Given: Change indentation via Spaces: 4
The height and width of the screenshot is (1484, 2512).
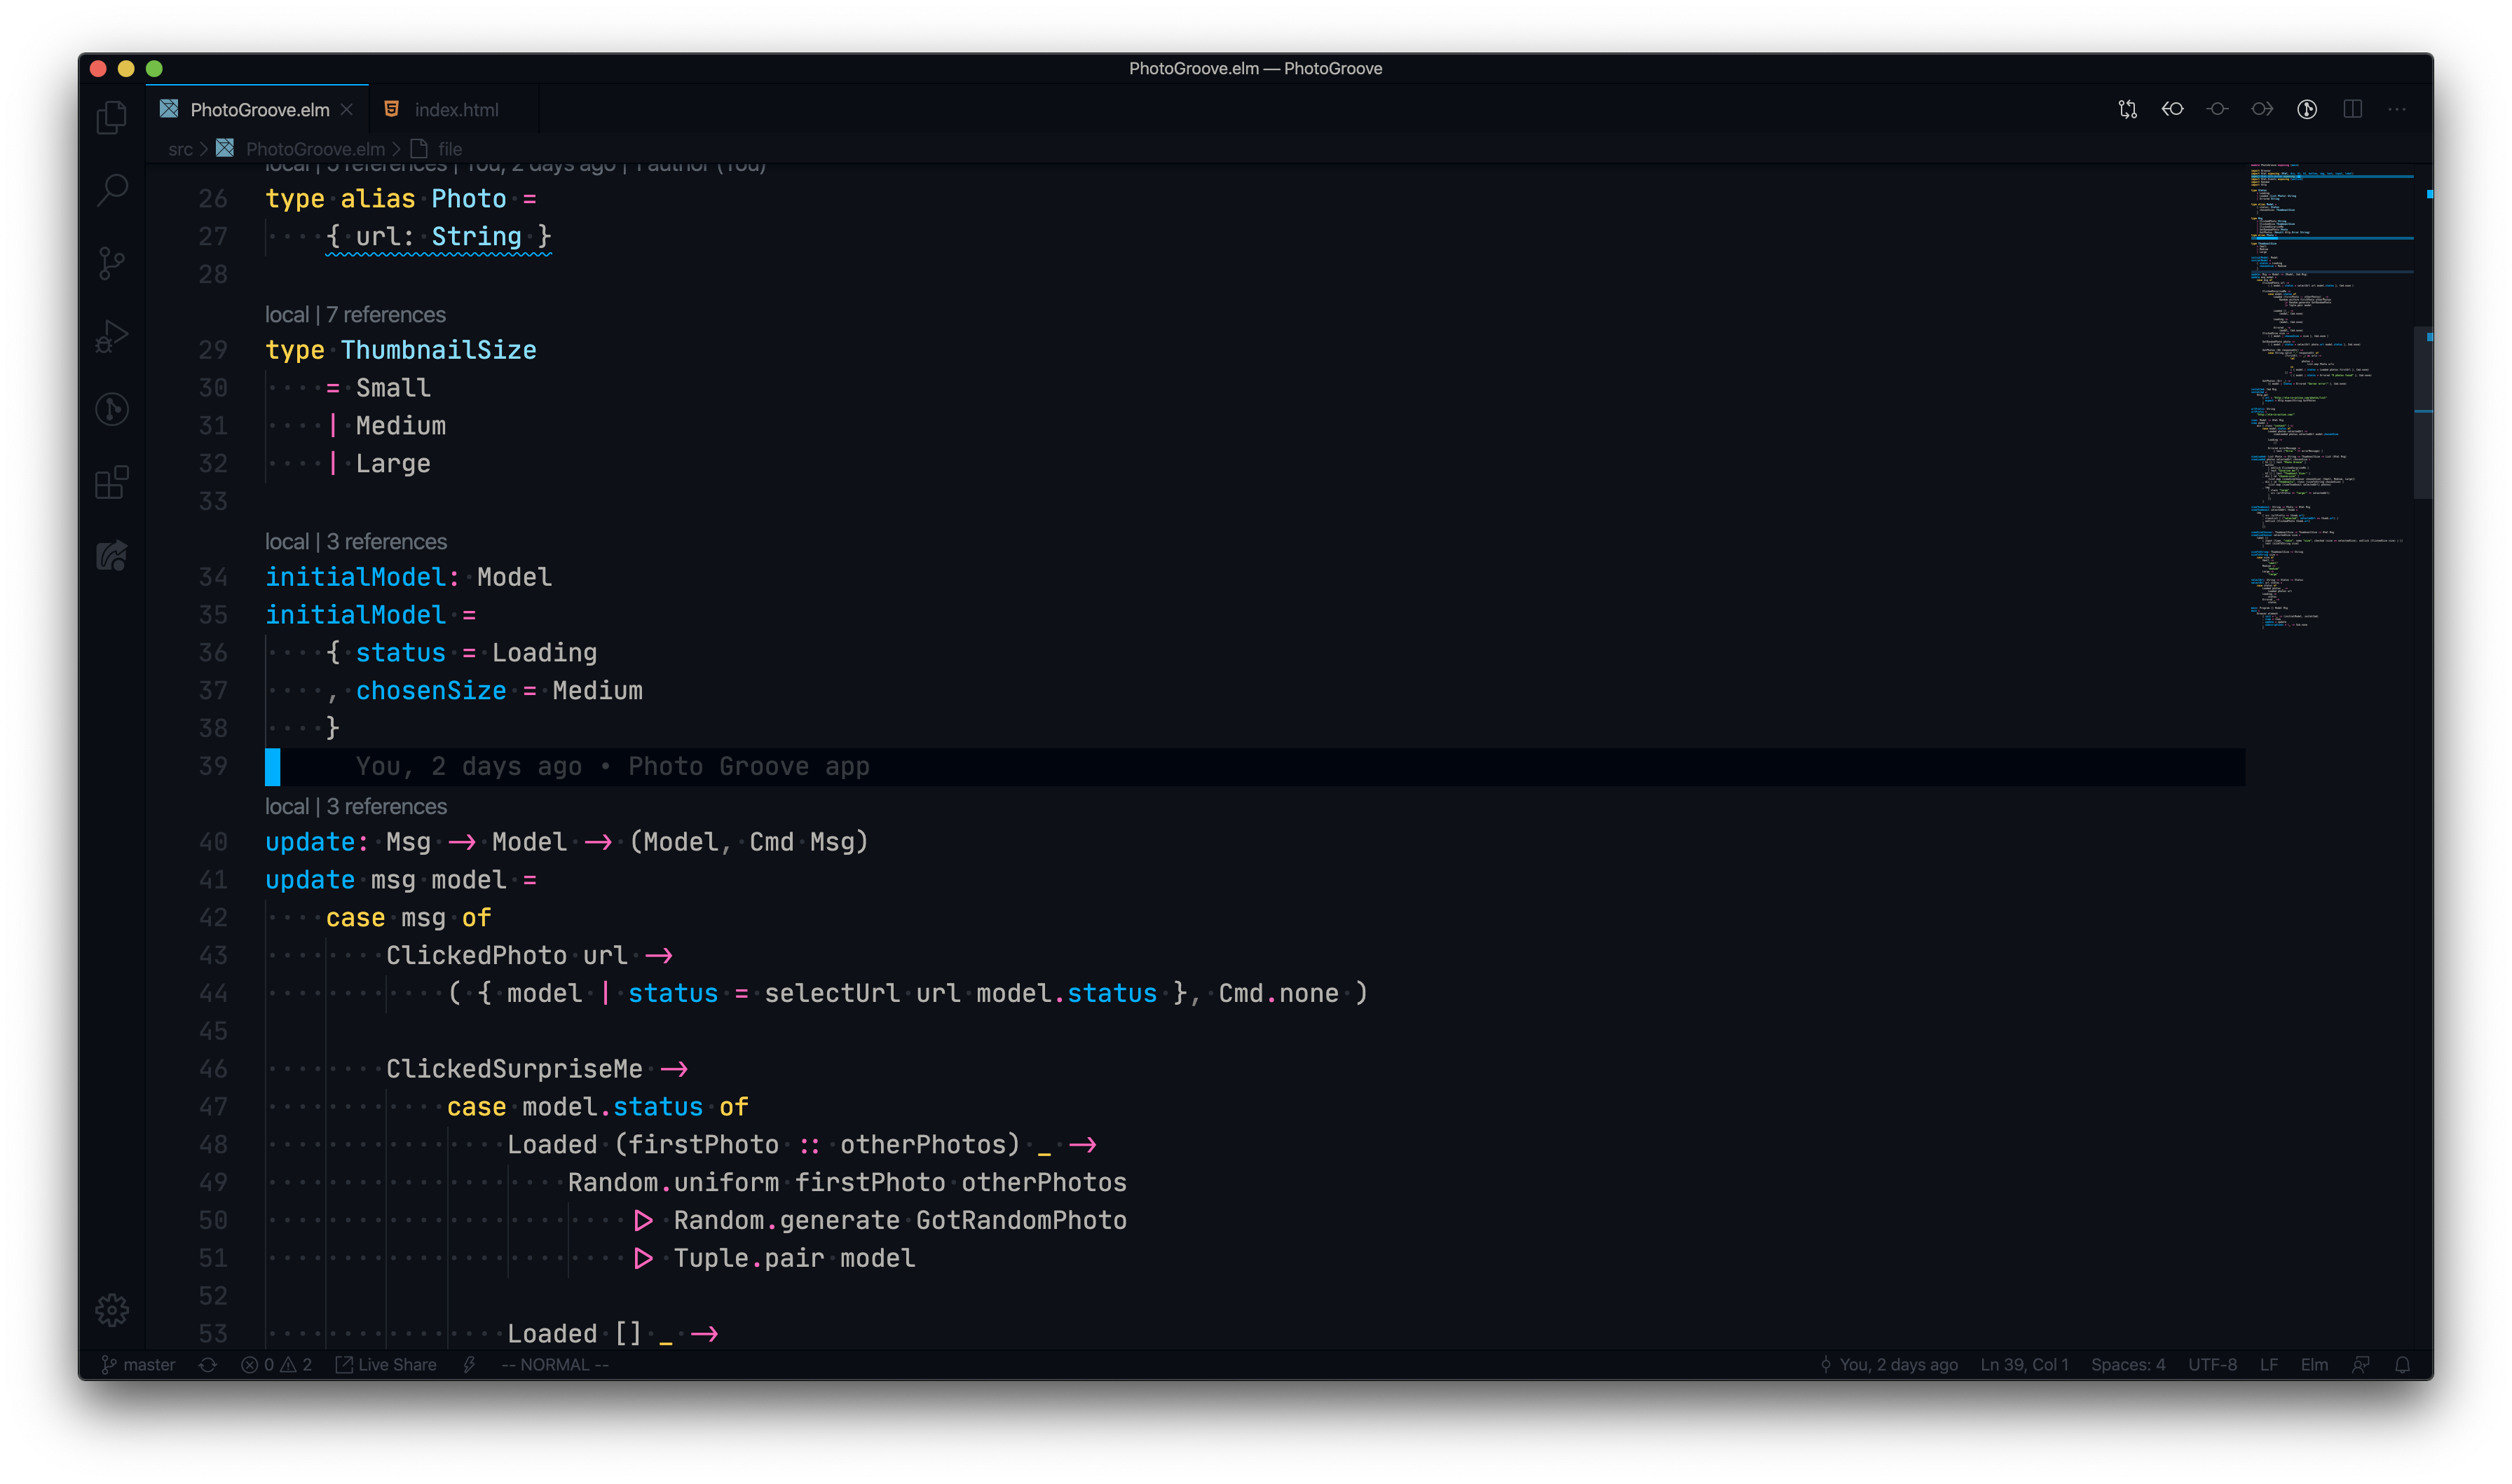Looking at the screenshot, I should [2127, 1365].
